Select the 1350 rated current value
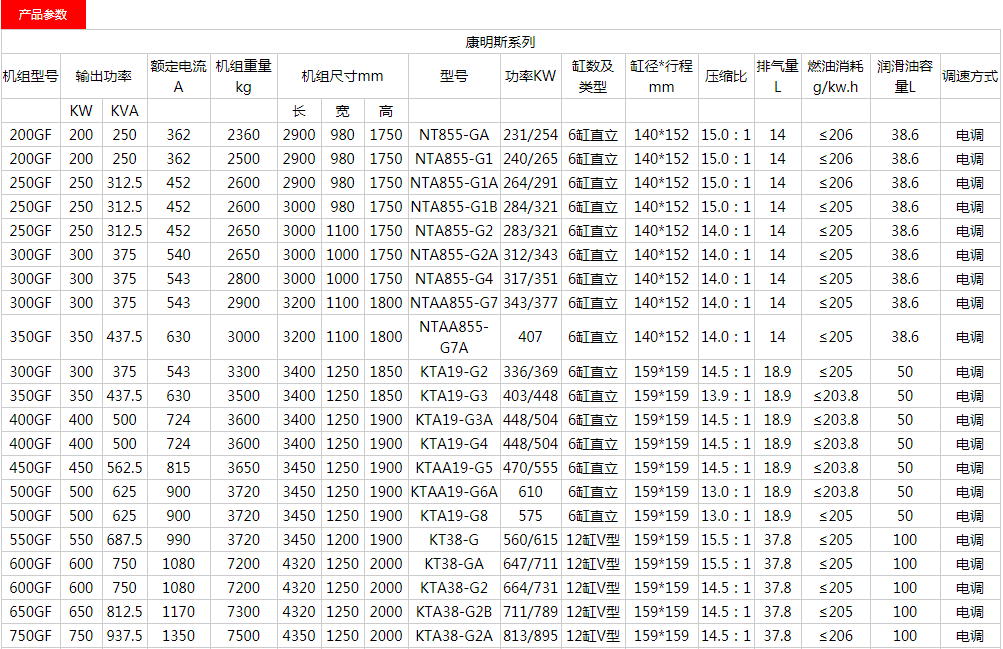The height and width of the screenshot is (649, 1003). pyautogui.click(x=178, y=636)
